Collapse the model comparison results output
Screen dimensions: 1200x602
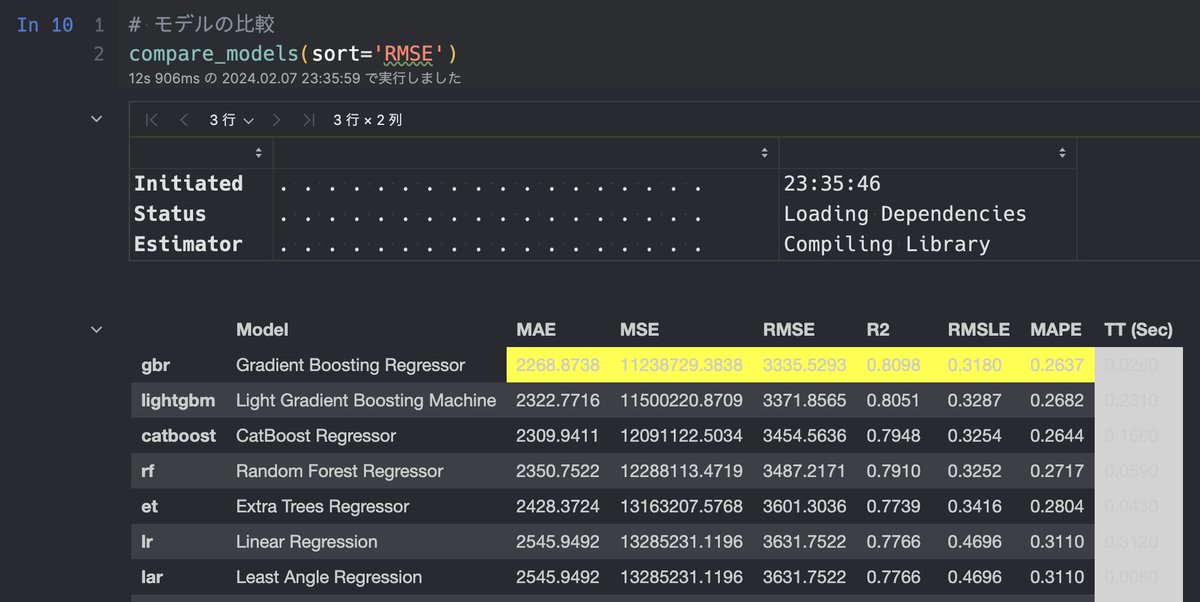coord(97,329)
